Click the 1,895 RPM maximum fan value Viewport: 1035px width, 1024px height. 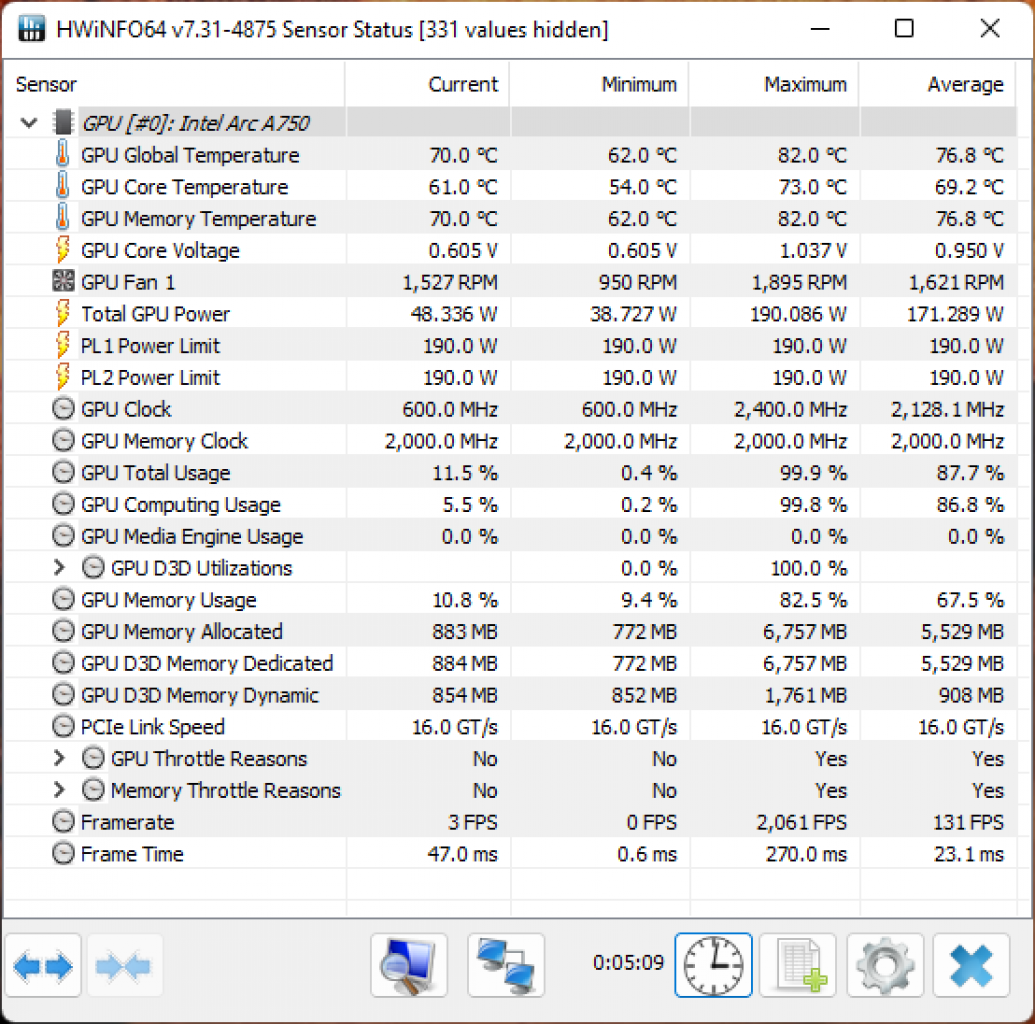click(x=799, y=282)
